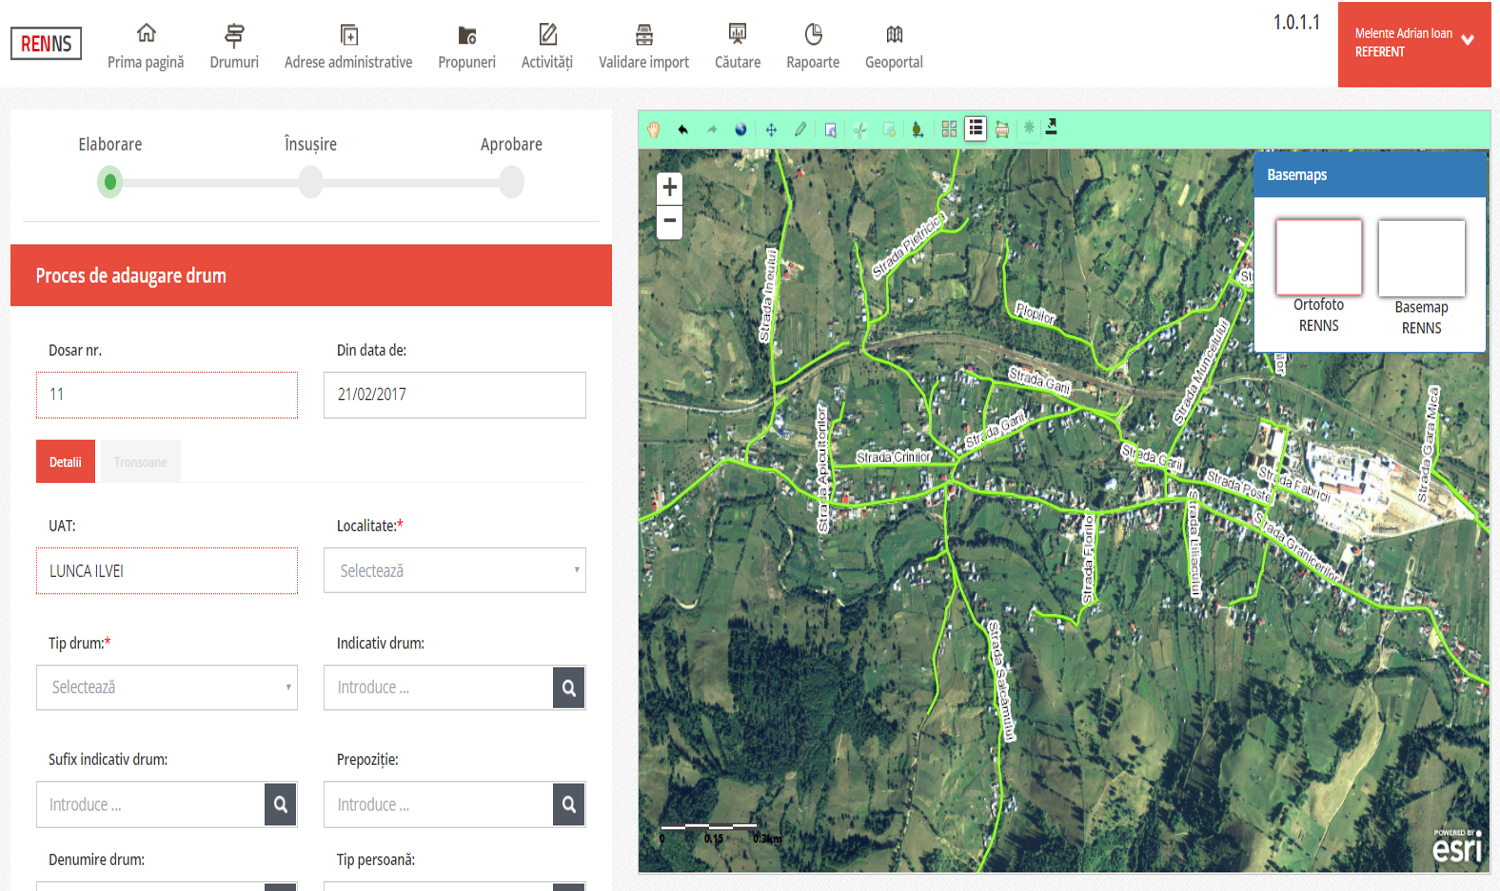
Task: Go to Rapoarte in the top navigation
Action: (813, 47)
